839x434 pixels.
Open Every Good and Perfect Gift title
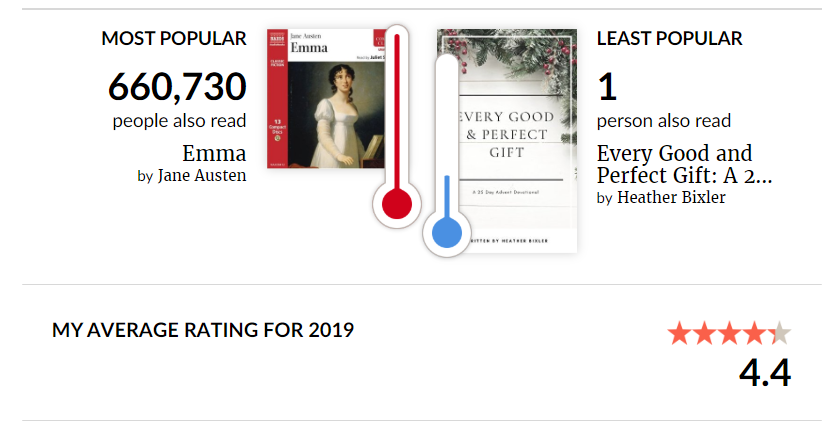click(684, 164)
